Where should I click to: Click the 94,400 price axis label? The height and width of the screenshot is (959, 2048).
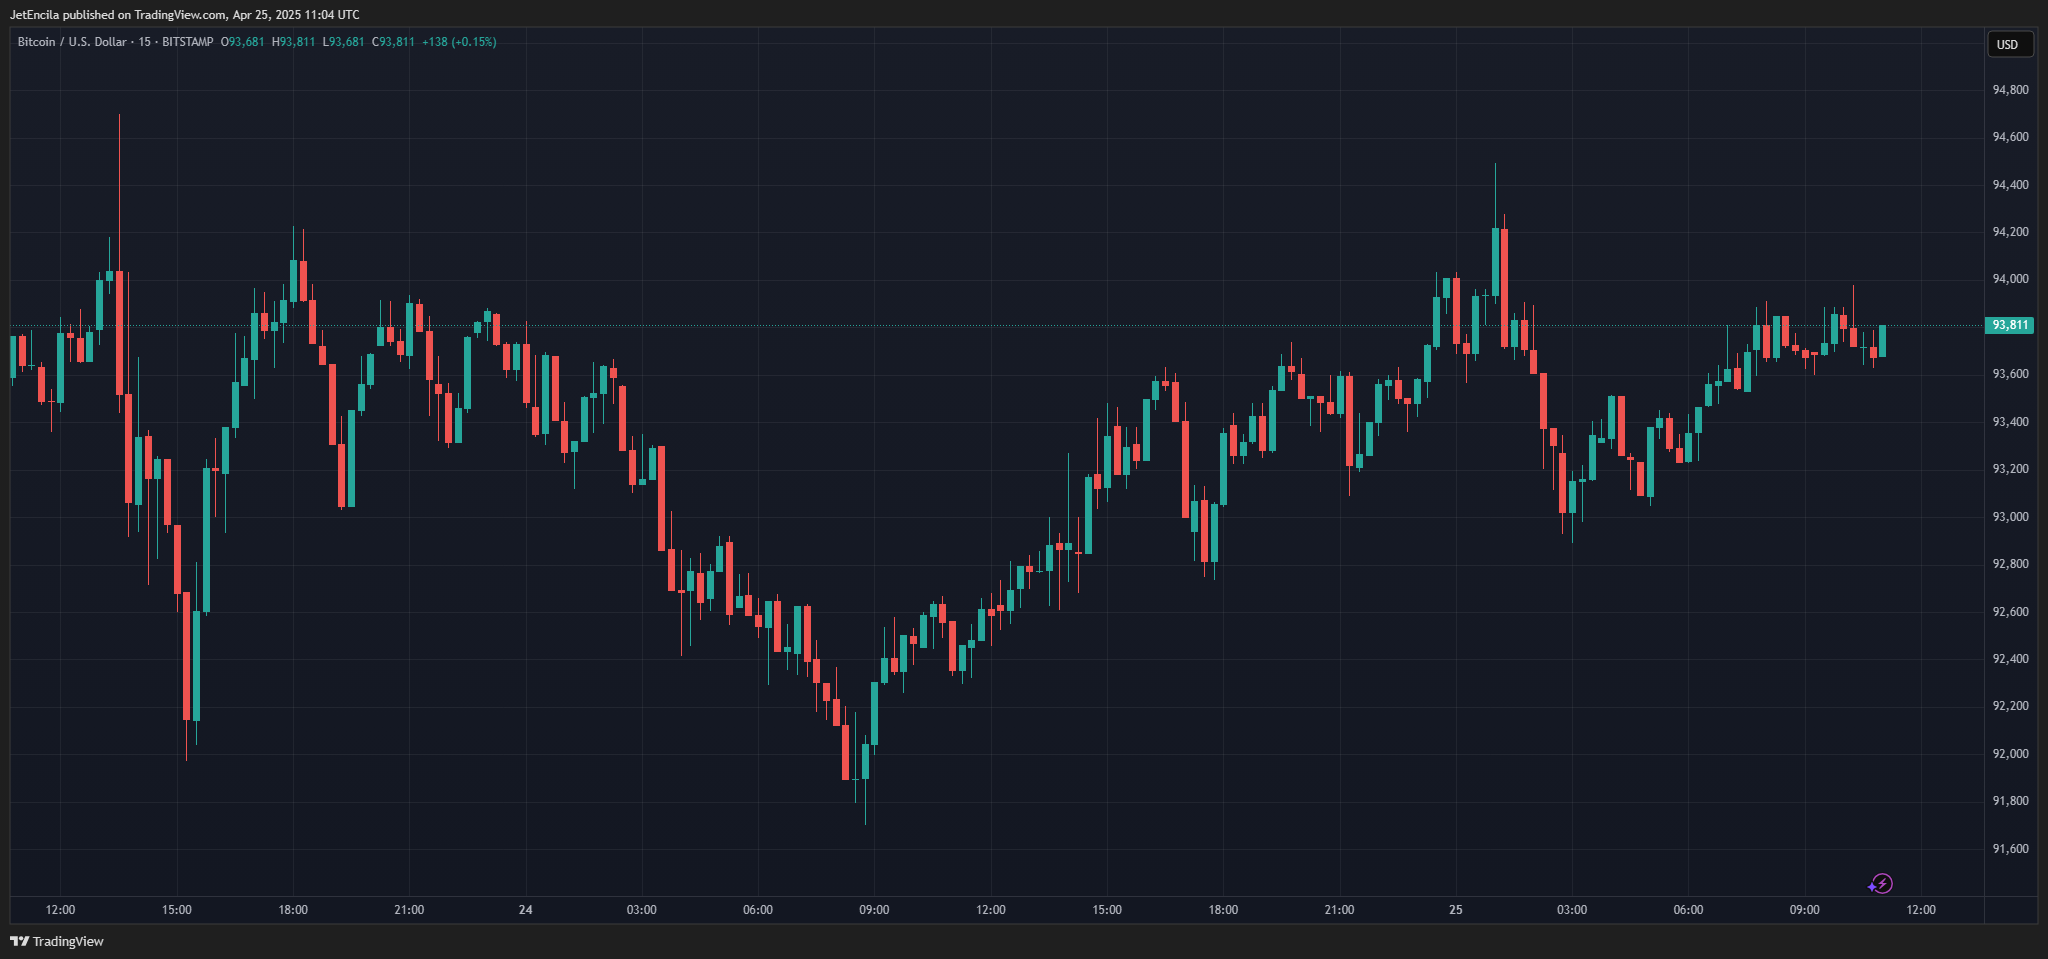[2011, 185]
